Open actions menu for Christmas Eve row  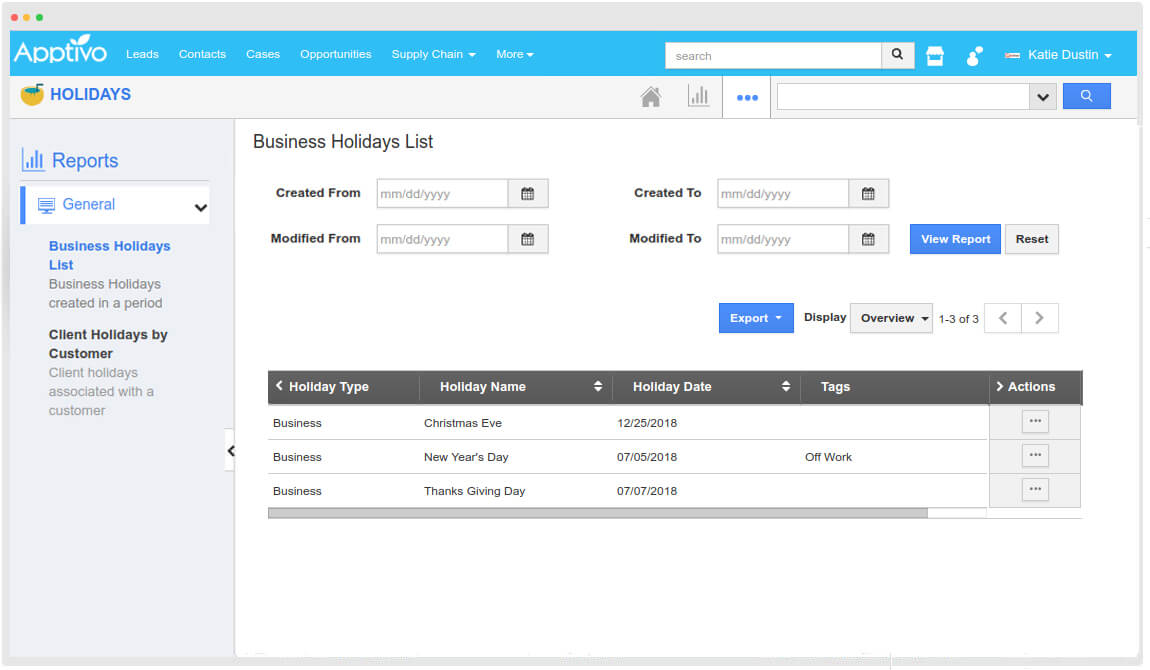click(x=1035, y=422)
